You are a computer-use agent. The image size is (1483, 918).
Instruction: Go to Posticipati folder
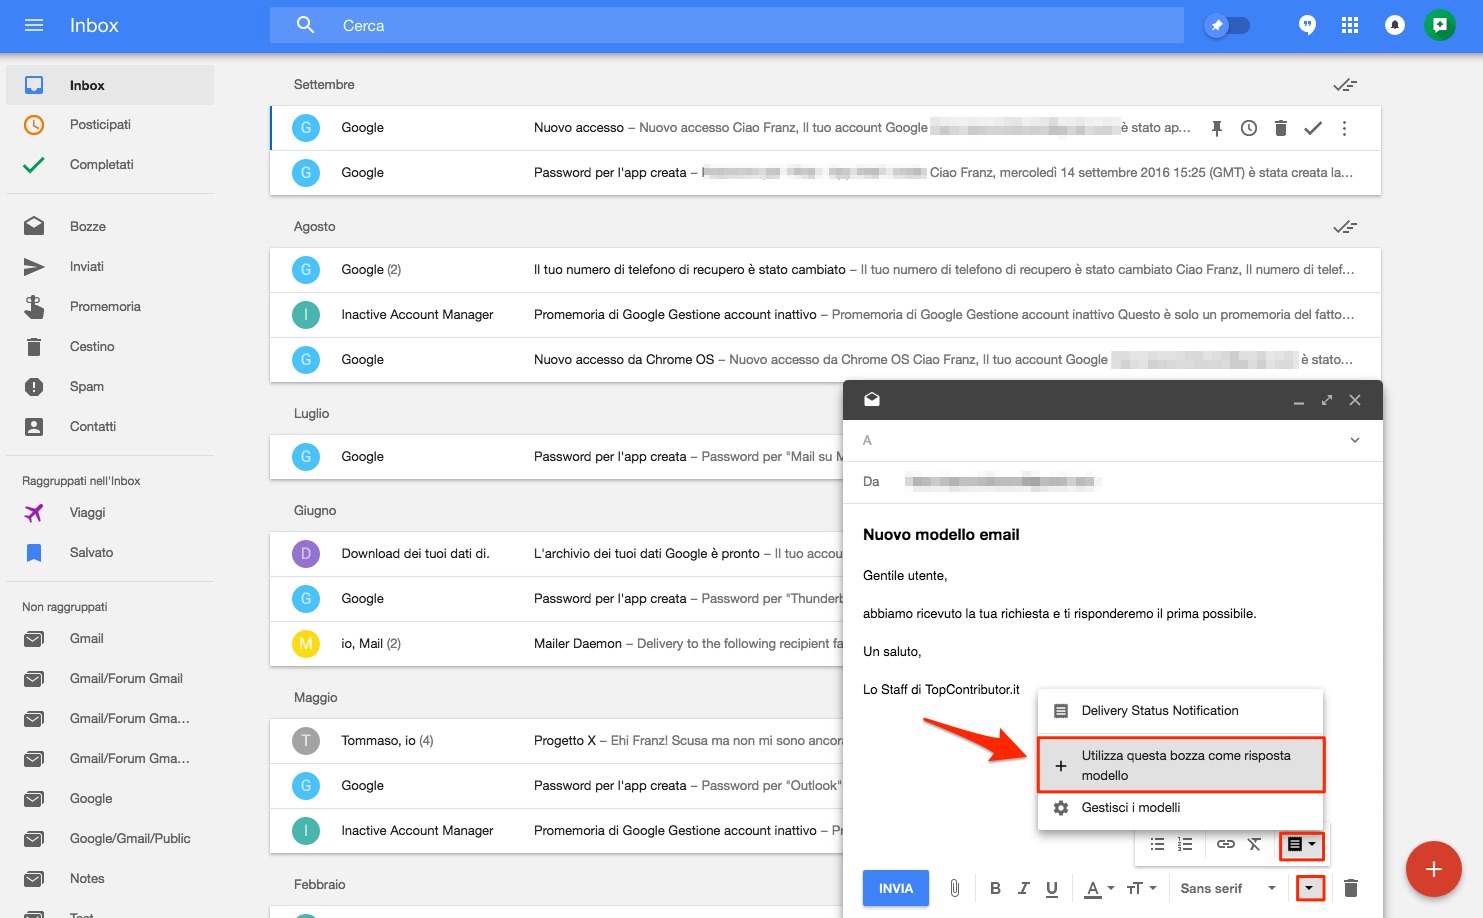click(x=110, y=125)
